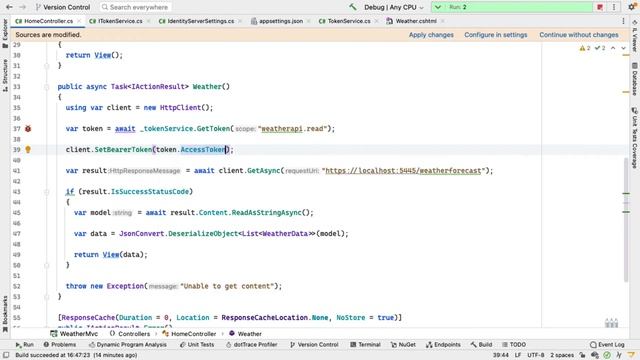Open the run widget more options menu

click(x=613, y=7)
